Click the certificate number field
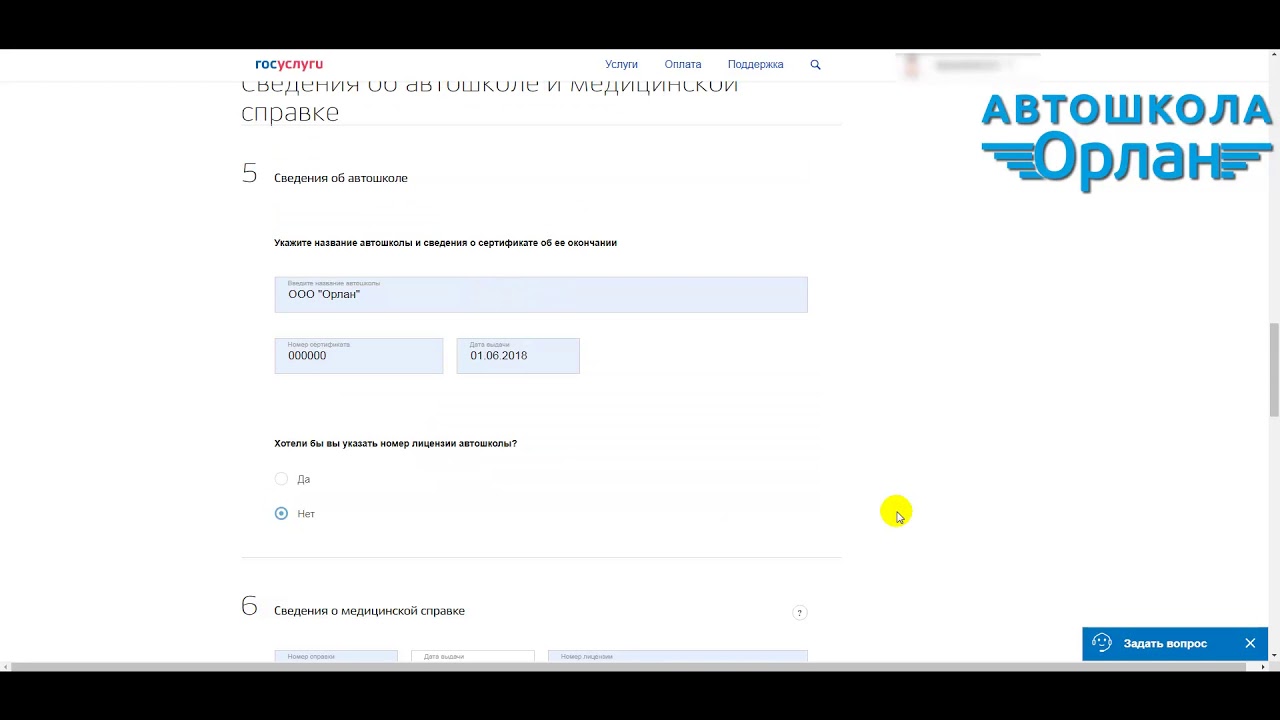 pyautogui.click(x=359, y=356)
